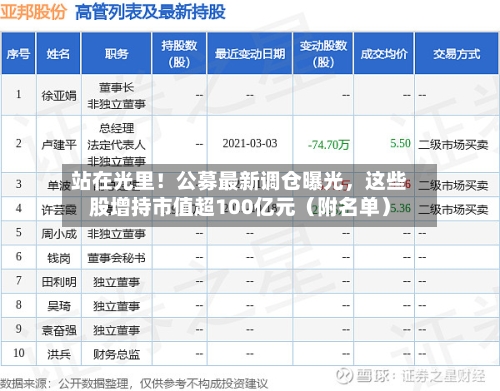This screenshot has height=391, width=500.
Task: Click the 5.36 price in row 4
Action: click(400, 208)
